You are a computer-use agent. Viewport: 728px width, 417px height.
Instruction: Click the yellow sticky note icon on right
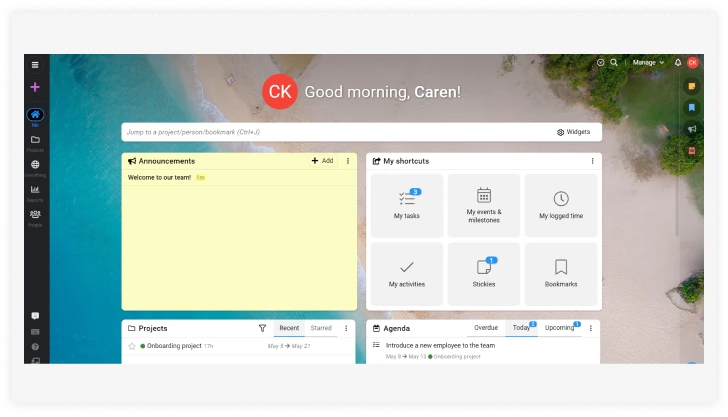(x=691, y=87)
